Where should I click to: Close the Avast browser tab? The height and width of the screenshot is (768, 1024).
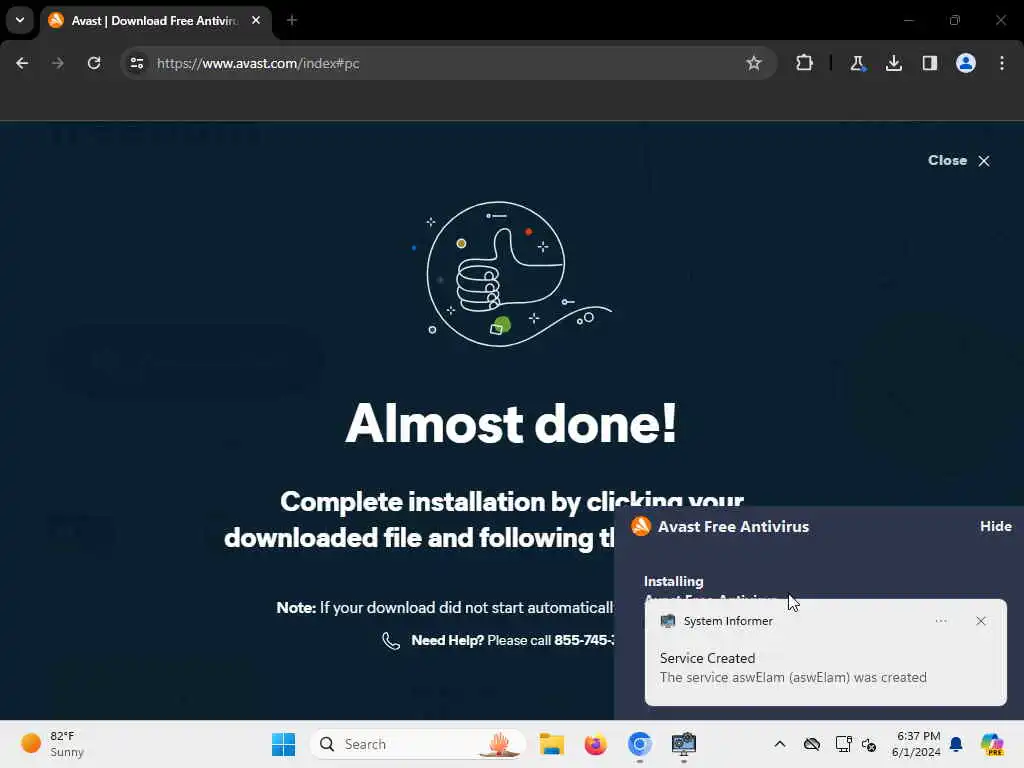tap(256, 20)
